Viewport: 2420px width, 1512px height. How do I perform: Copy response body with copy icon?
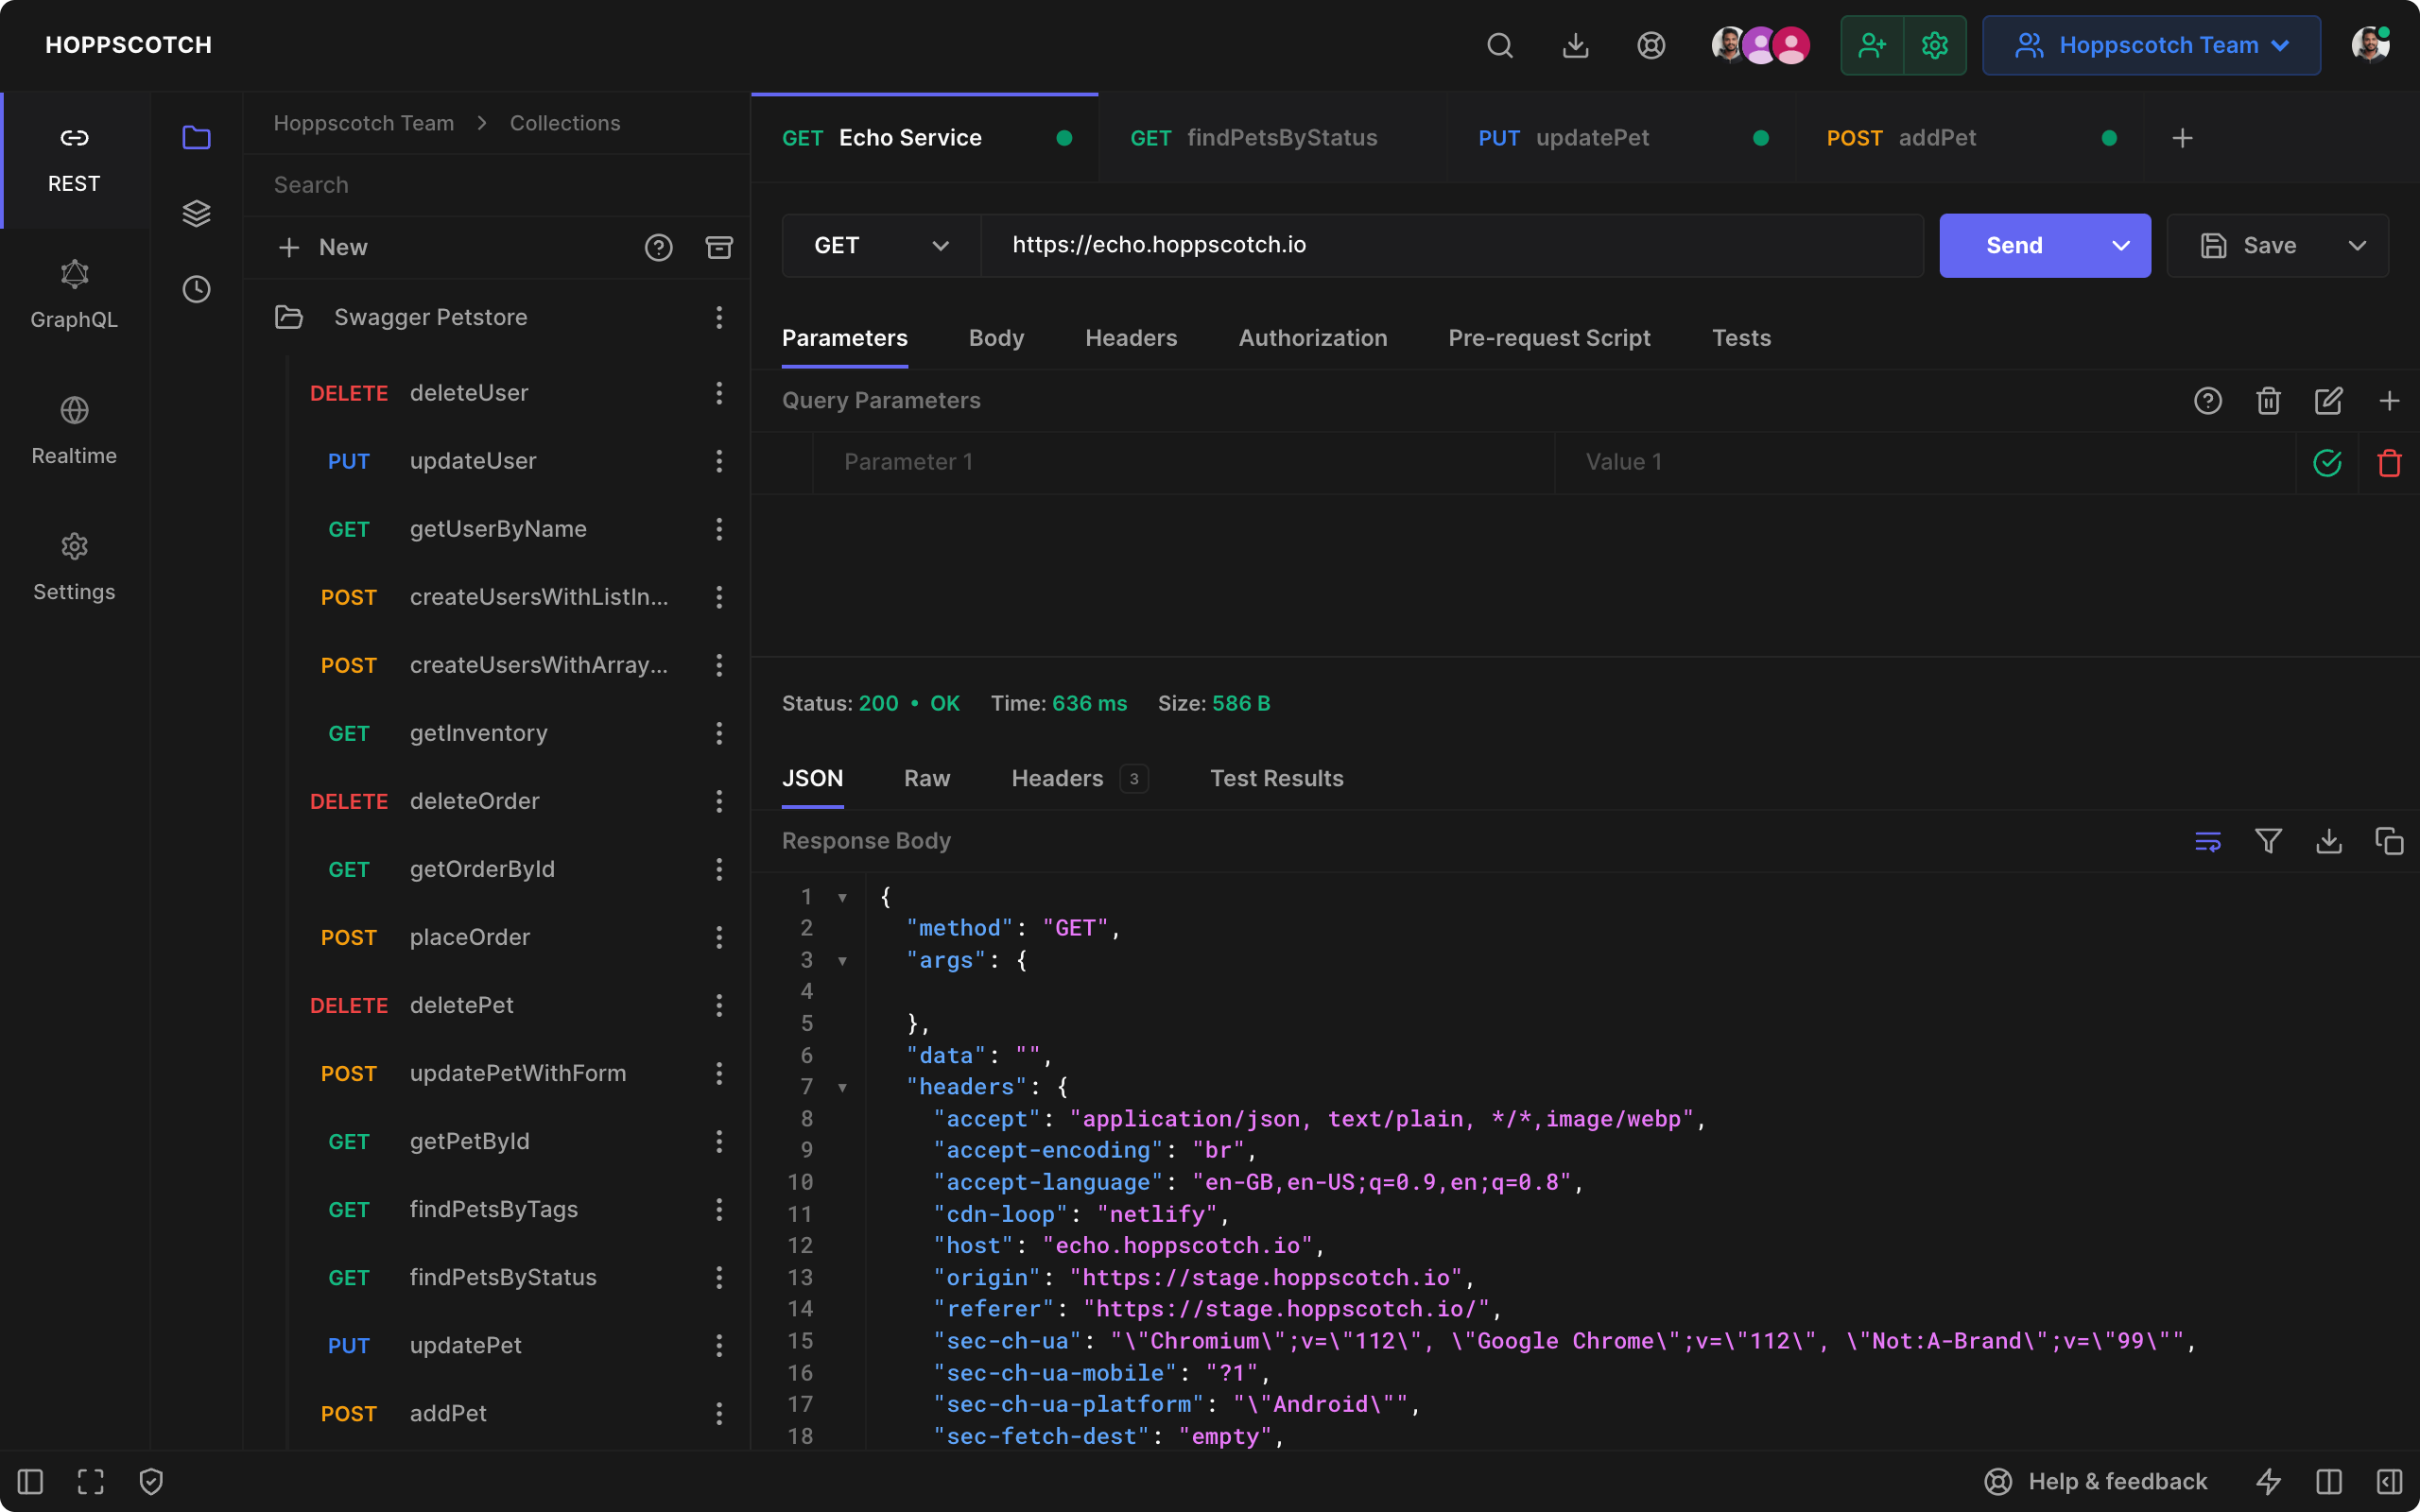point(2389,841)
